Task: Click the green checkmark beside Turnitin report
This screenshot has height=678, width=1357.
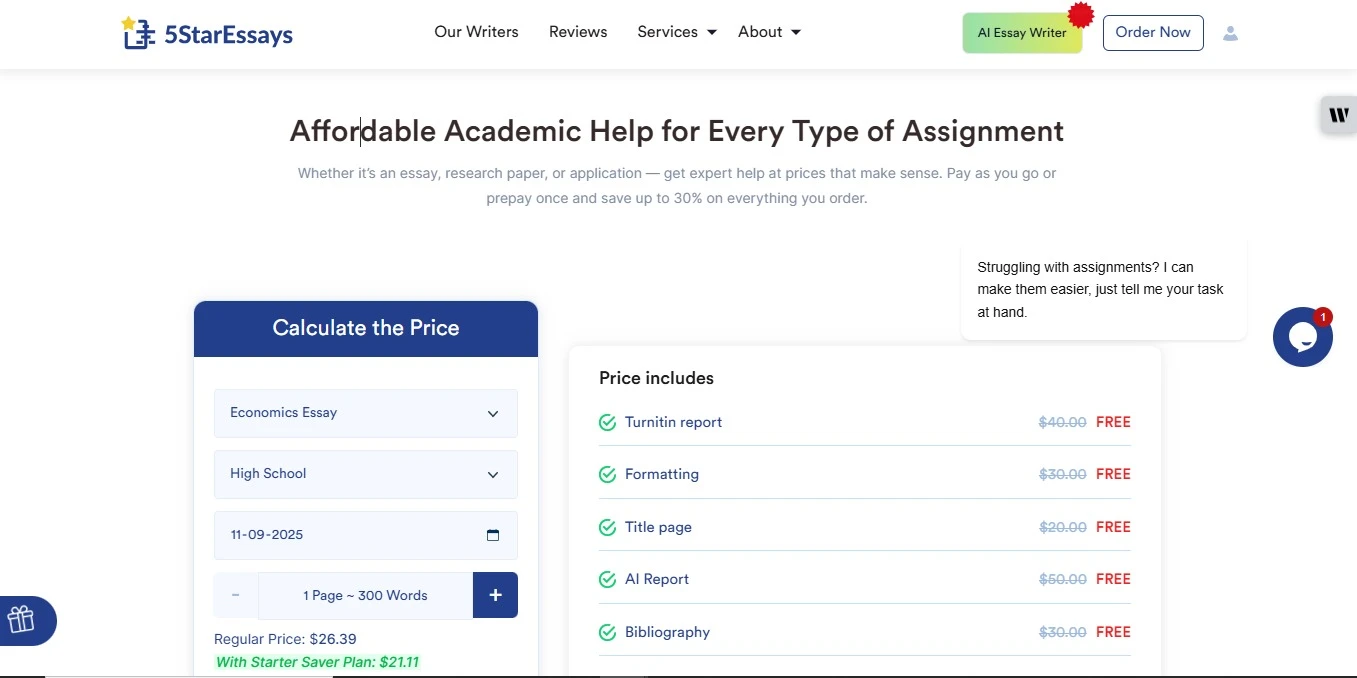Action: [x=607, y=423]
